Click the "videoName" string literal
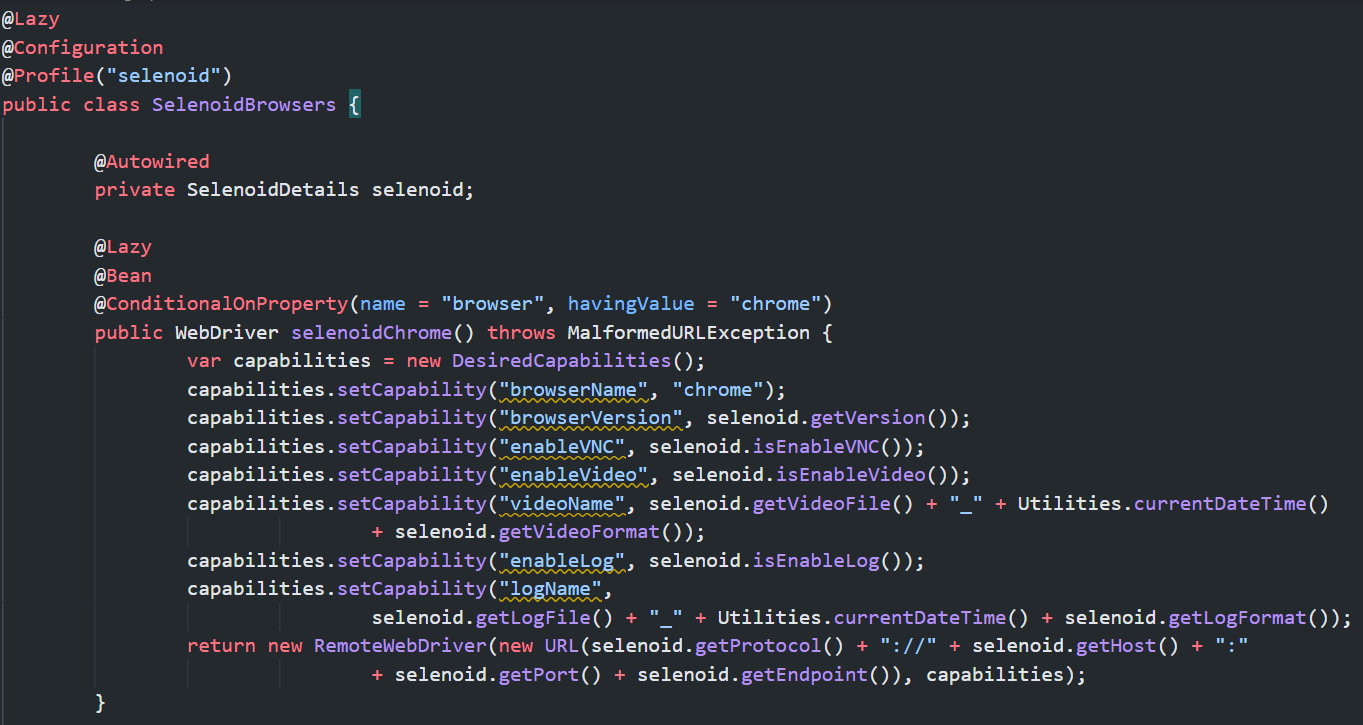The height and width of the screenshot is (725, 1363). click(x=562, y=503)
